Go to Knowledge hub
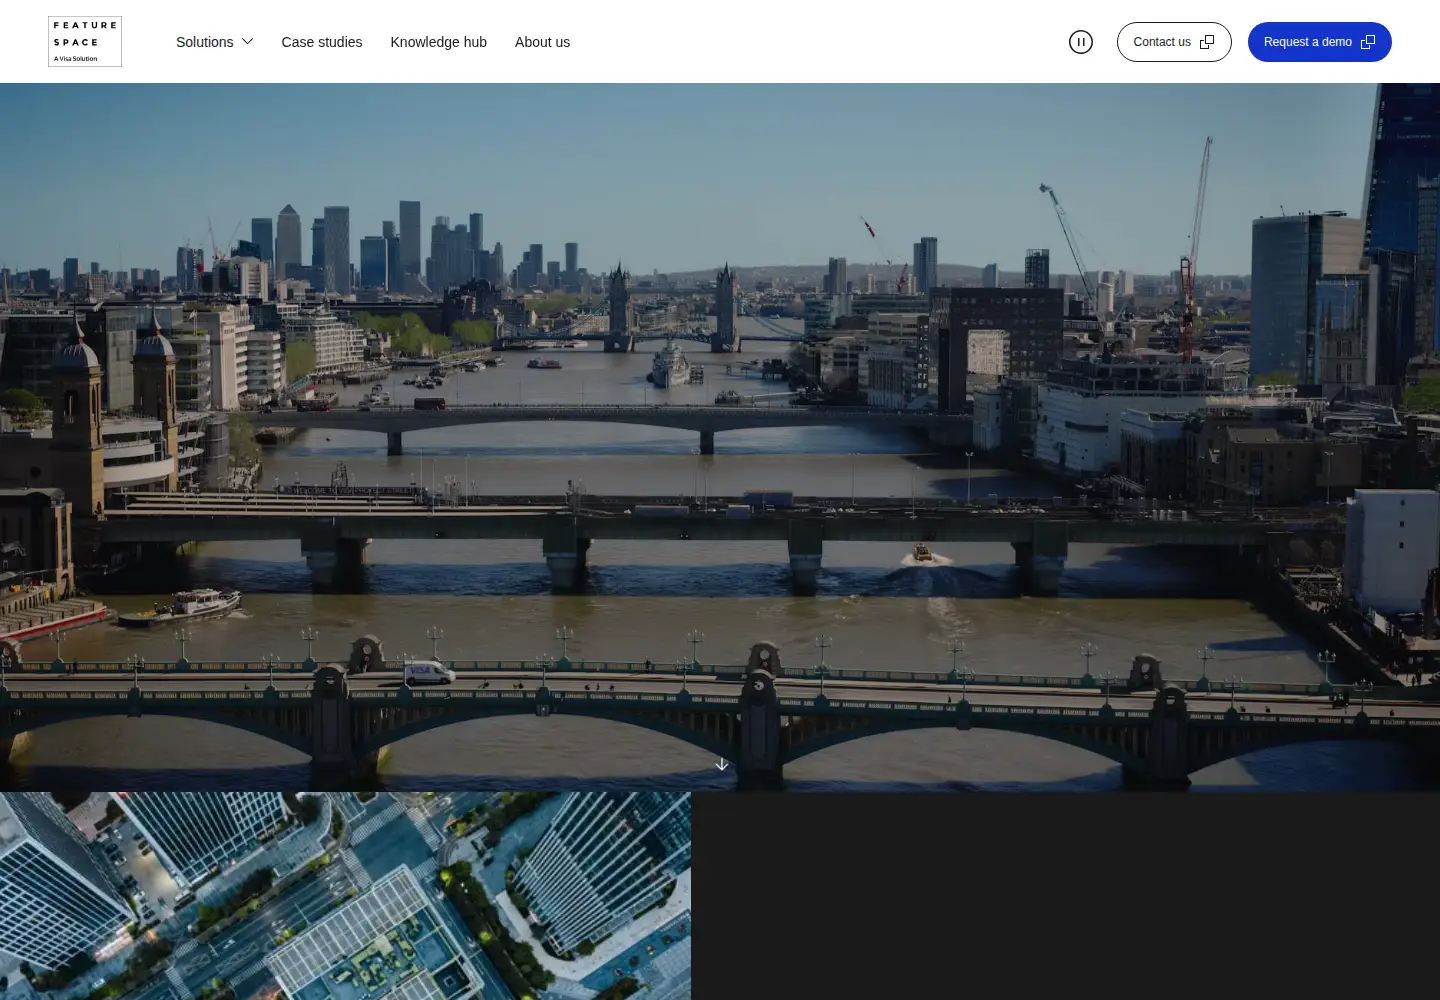This screenshot has height=1000, width=1440. (438, 42)
